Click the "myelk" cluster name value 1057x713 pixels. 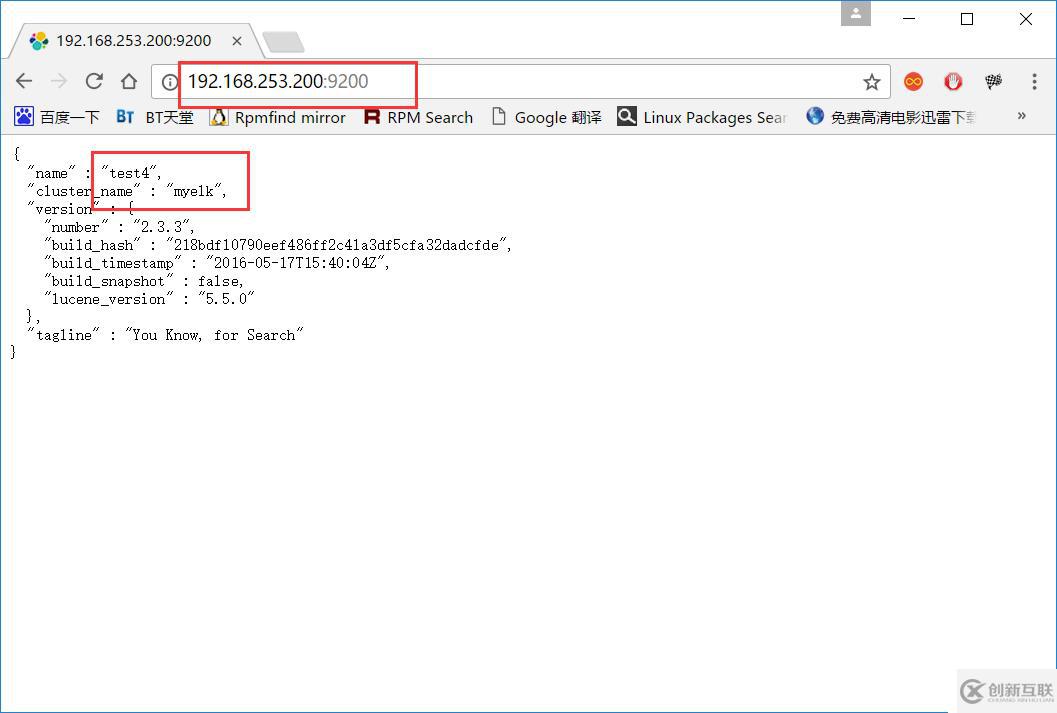click(x=196, y=191)
